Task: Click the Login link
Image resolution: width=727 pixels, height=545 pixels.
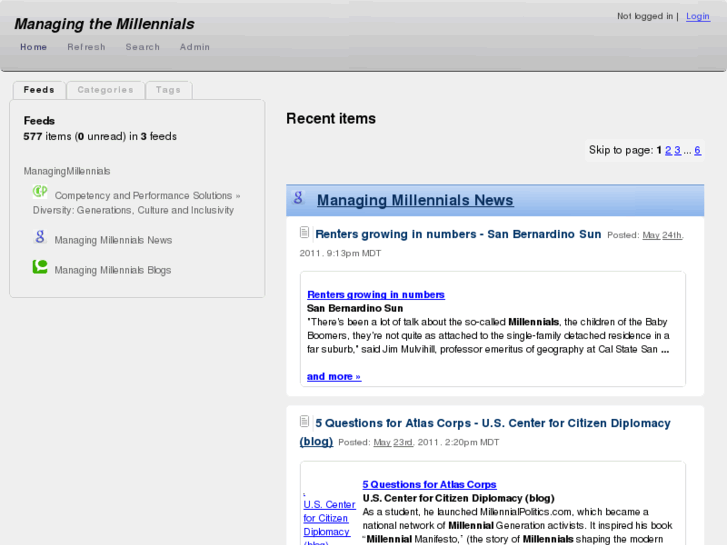Action: pyautogui.click(x=697, y=17)
